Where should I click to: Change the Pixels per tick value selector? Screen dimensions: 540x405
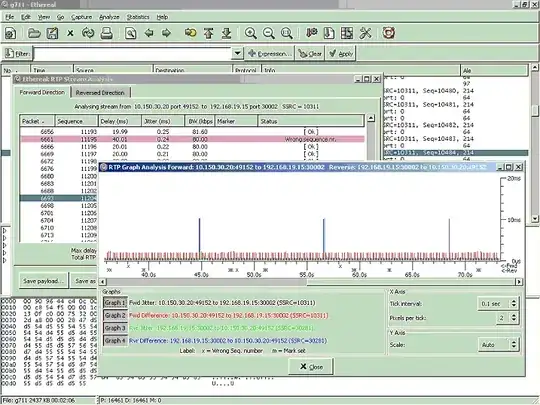[507, 318]
